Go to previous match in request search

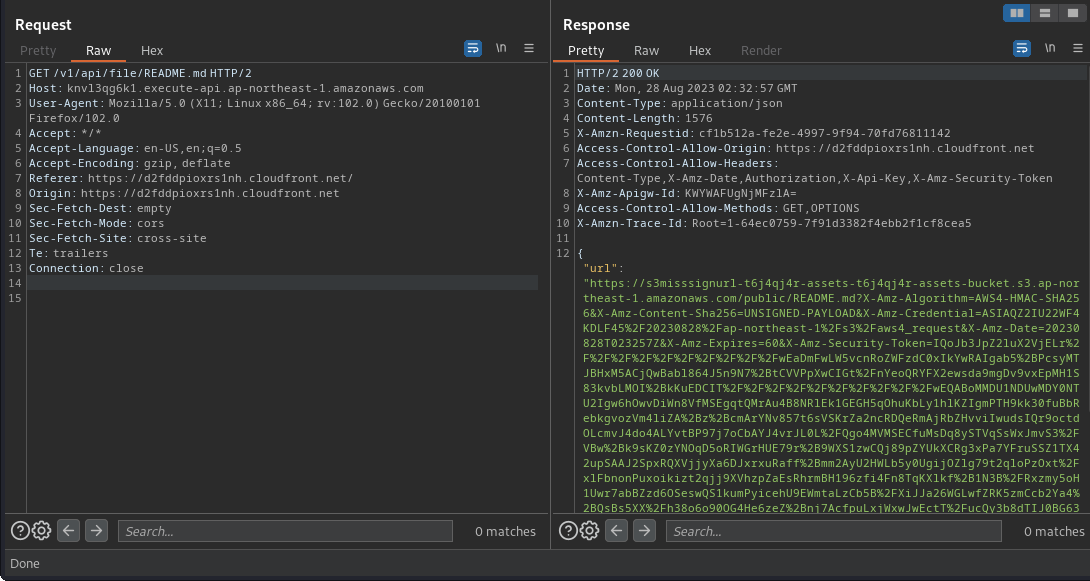69,531
